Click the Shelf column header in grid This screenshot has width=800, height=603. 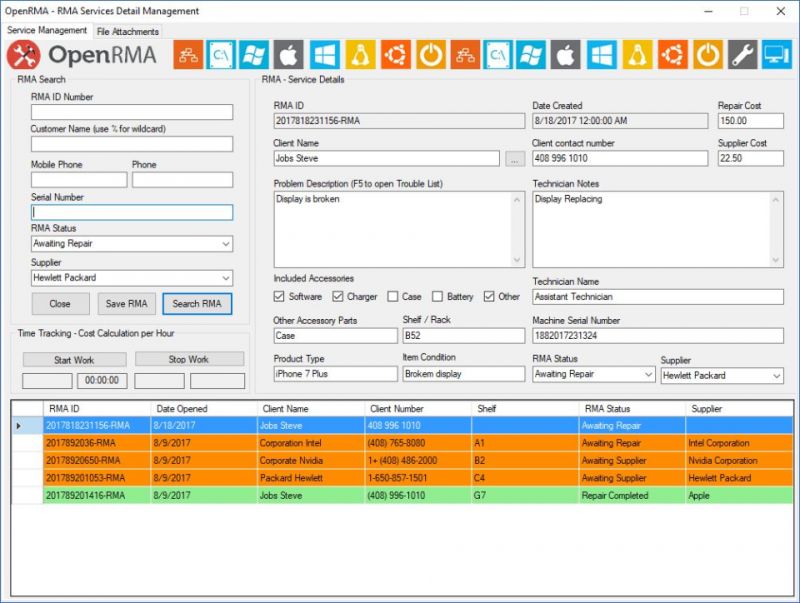526,409
